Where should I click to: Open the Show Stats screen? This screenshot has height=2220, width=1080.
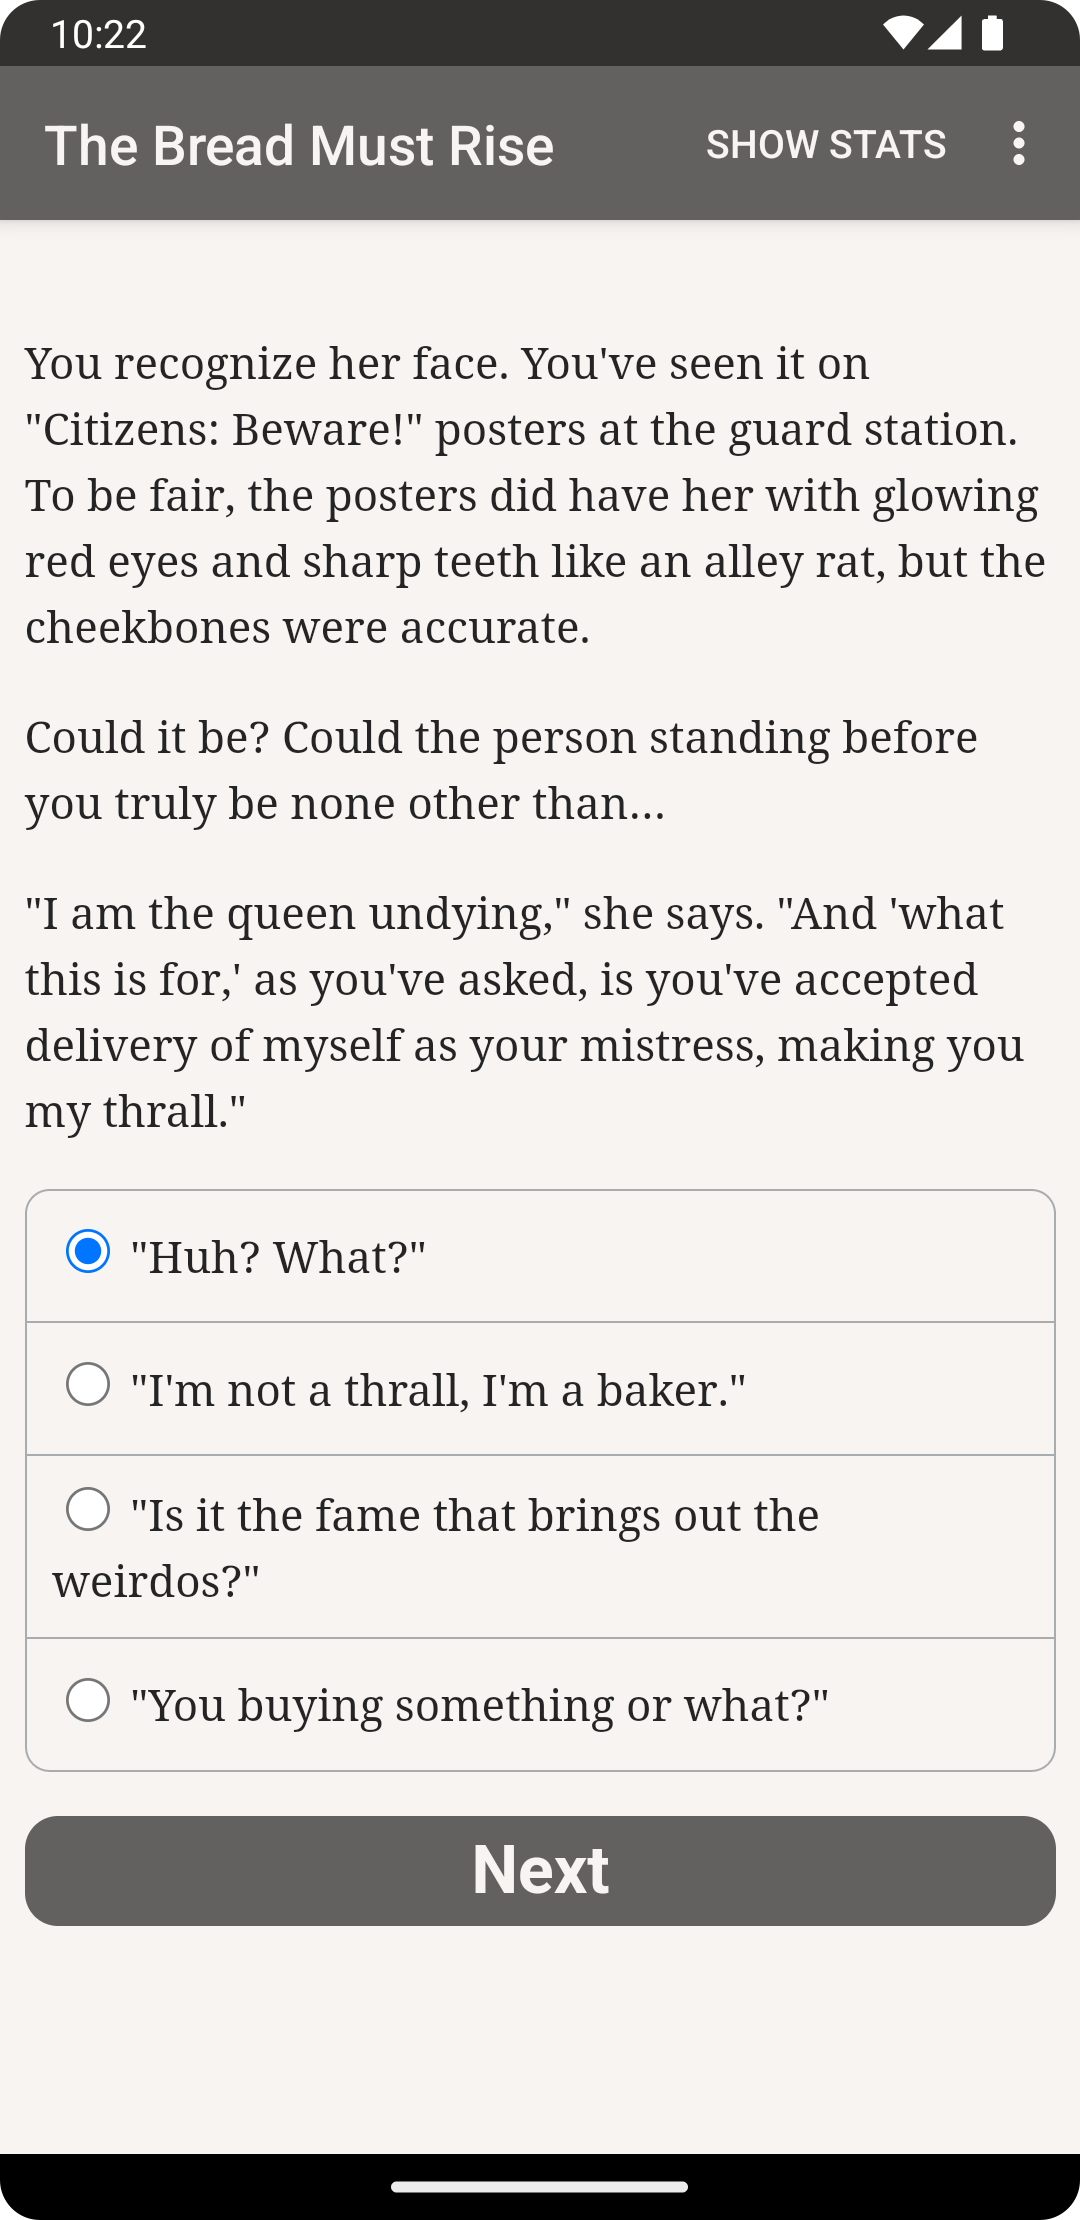pyautogui.click(x=825, y=145)
